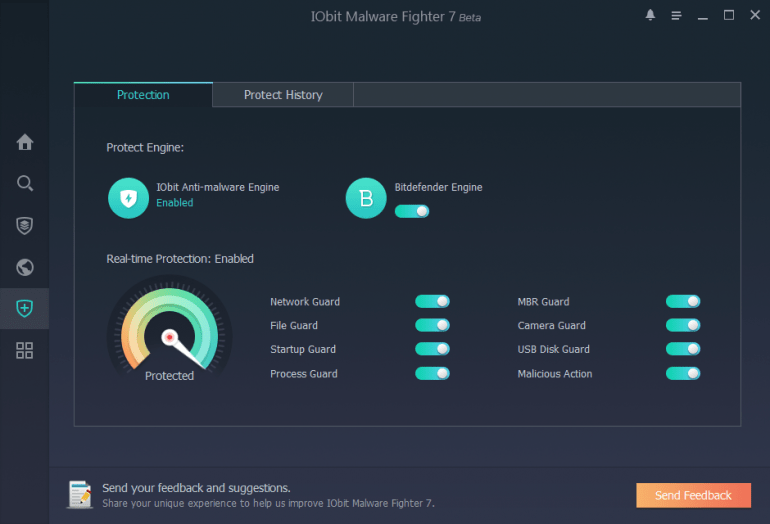Toggle the USB Disk Guard switch

point(683,349)
